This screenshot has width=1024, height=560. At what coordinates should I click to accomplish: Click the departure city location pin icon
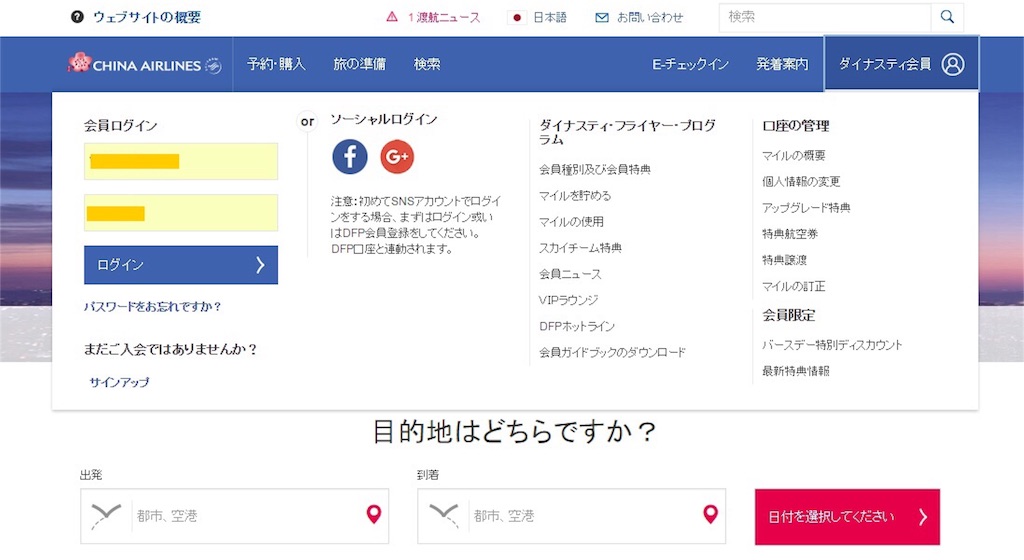374,515
